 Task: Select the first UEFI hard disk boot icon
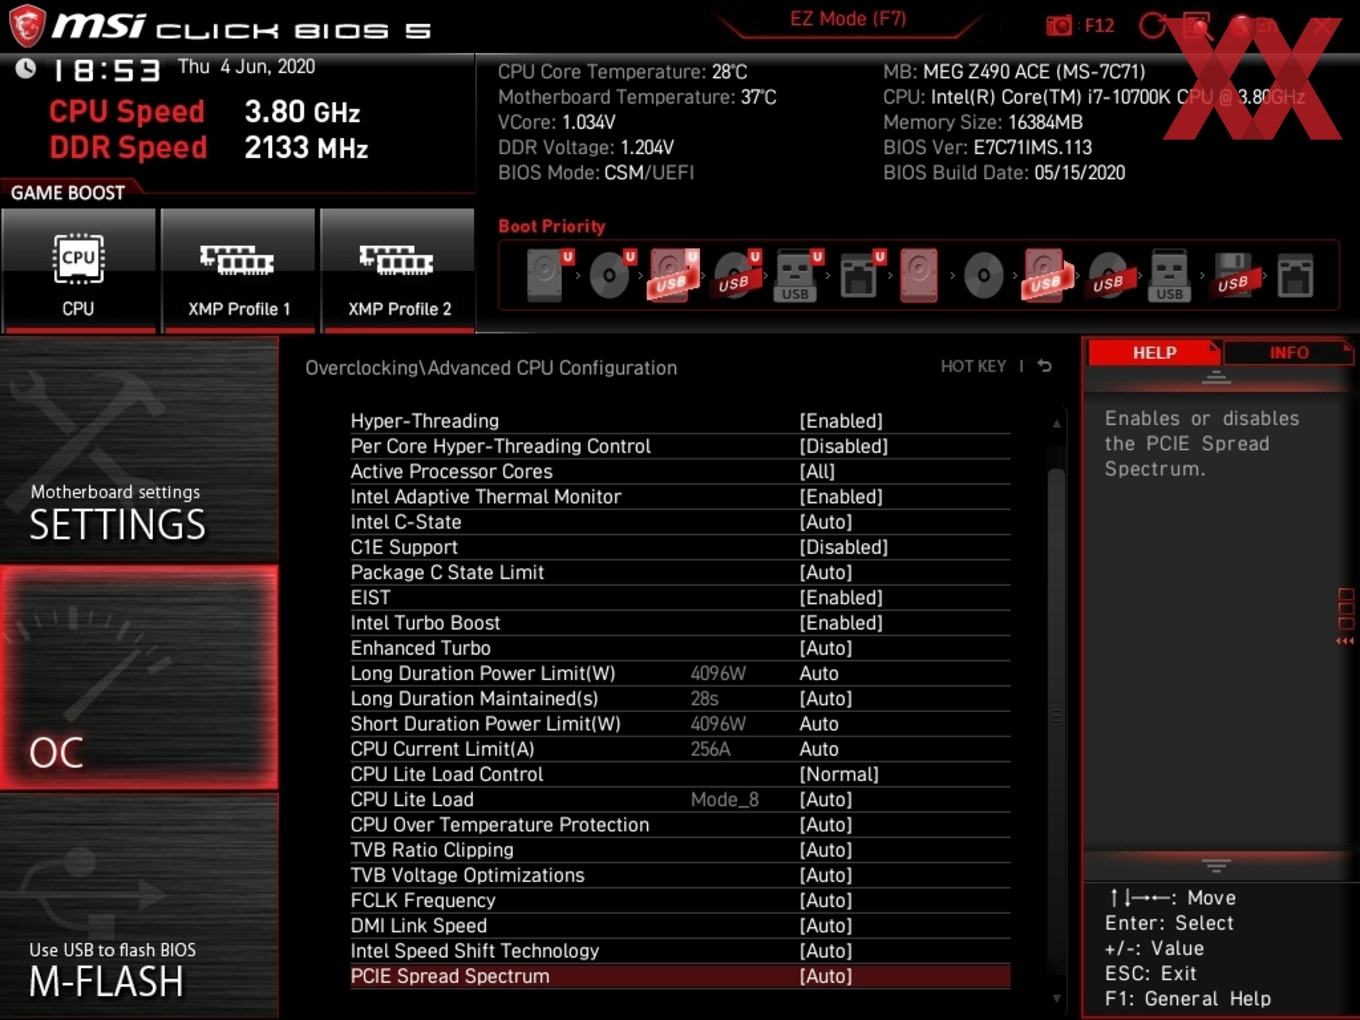pos(548,275)
